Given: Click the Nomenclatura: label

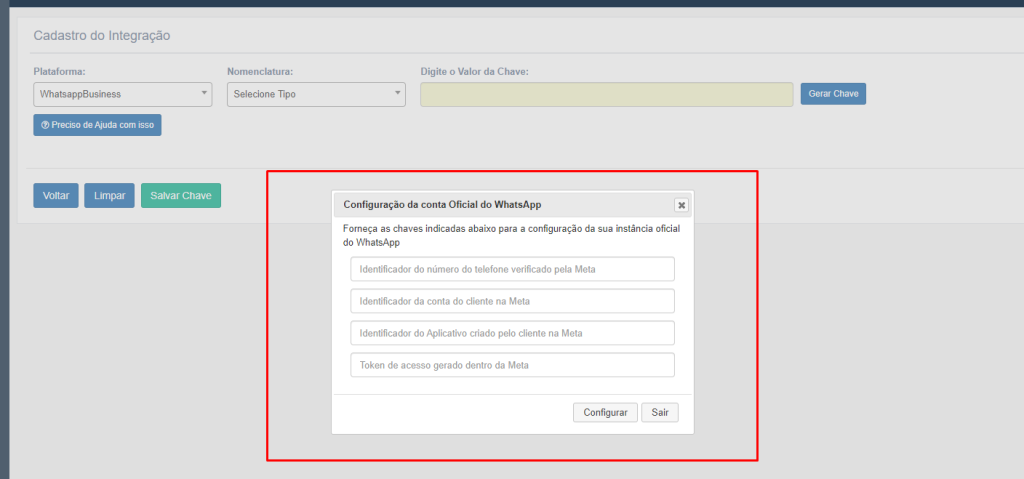Looking at the screenshot, I should (x=260, y=71).
